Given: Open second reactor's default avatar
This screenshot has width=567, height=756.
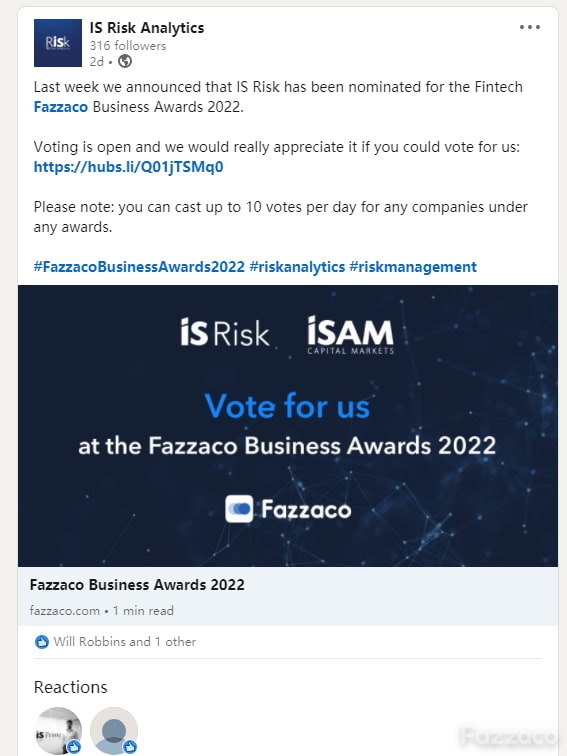Looking at the screenshot, I should (114, 730).
